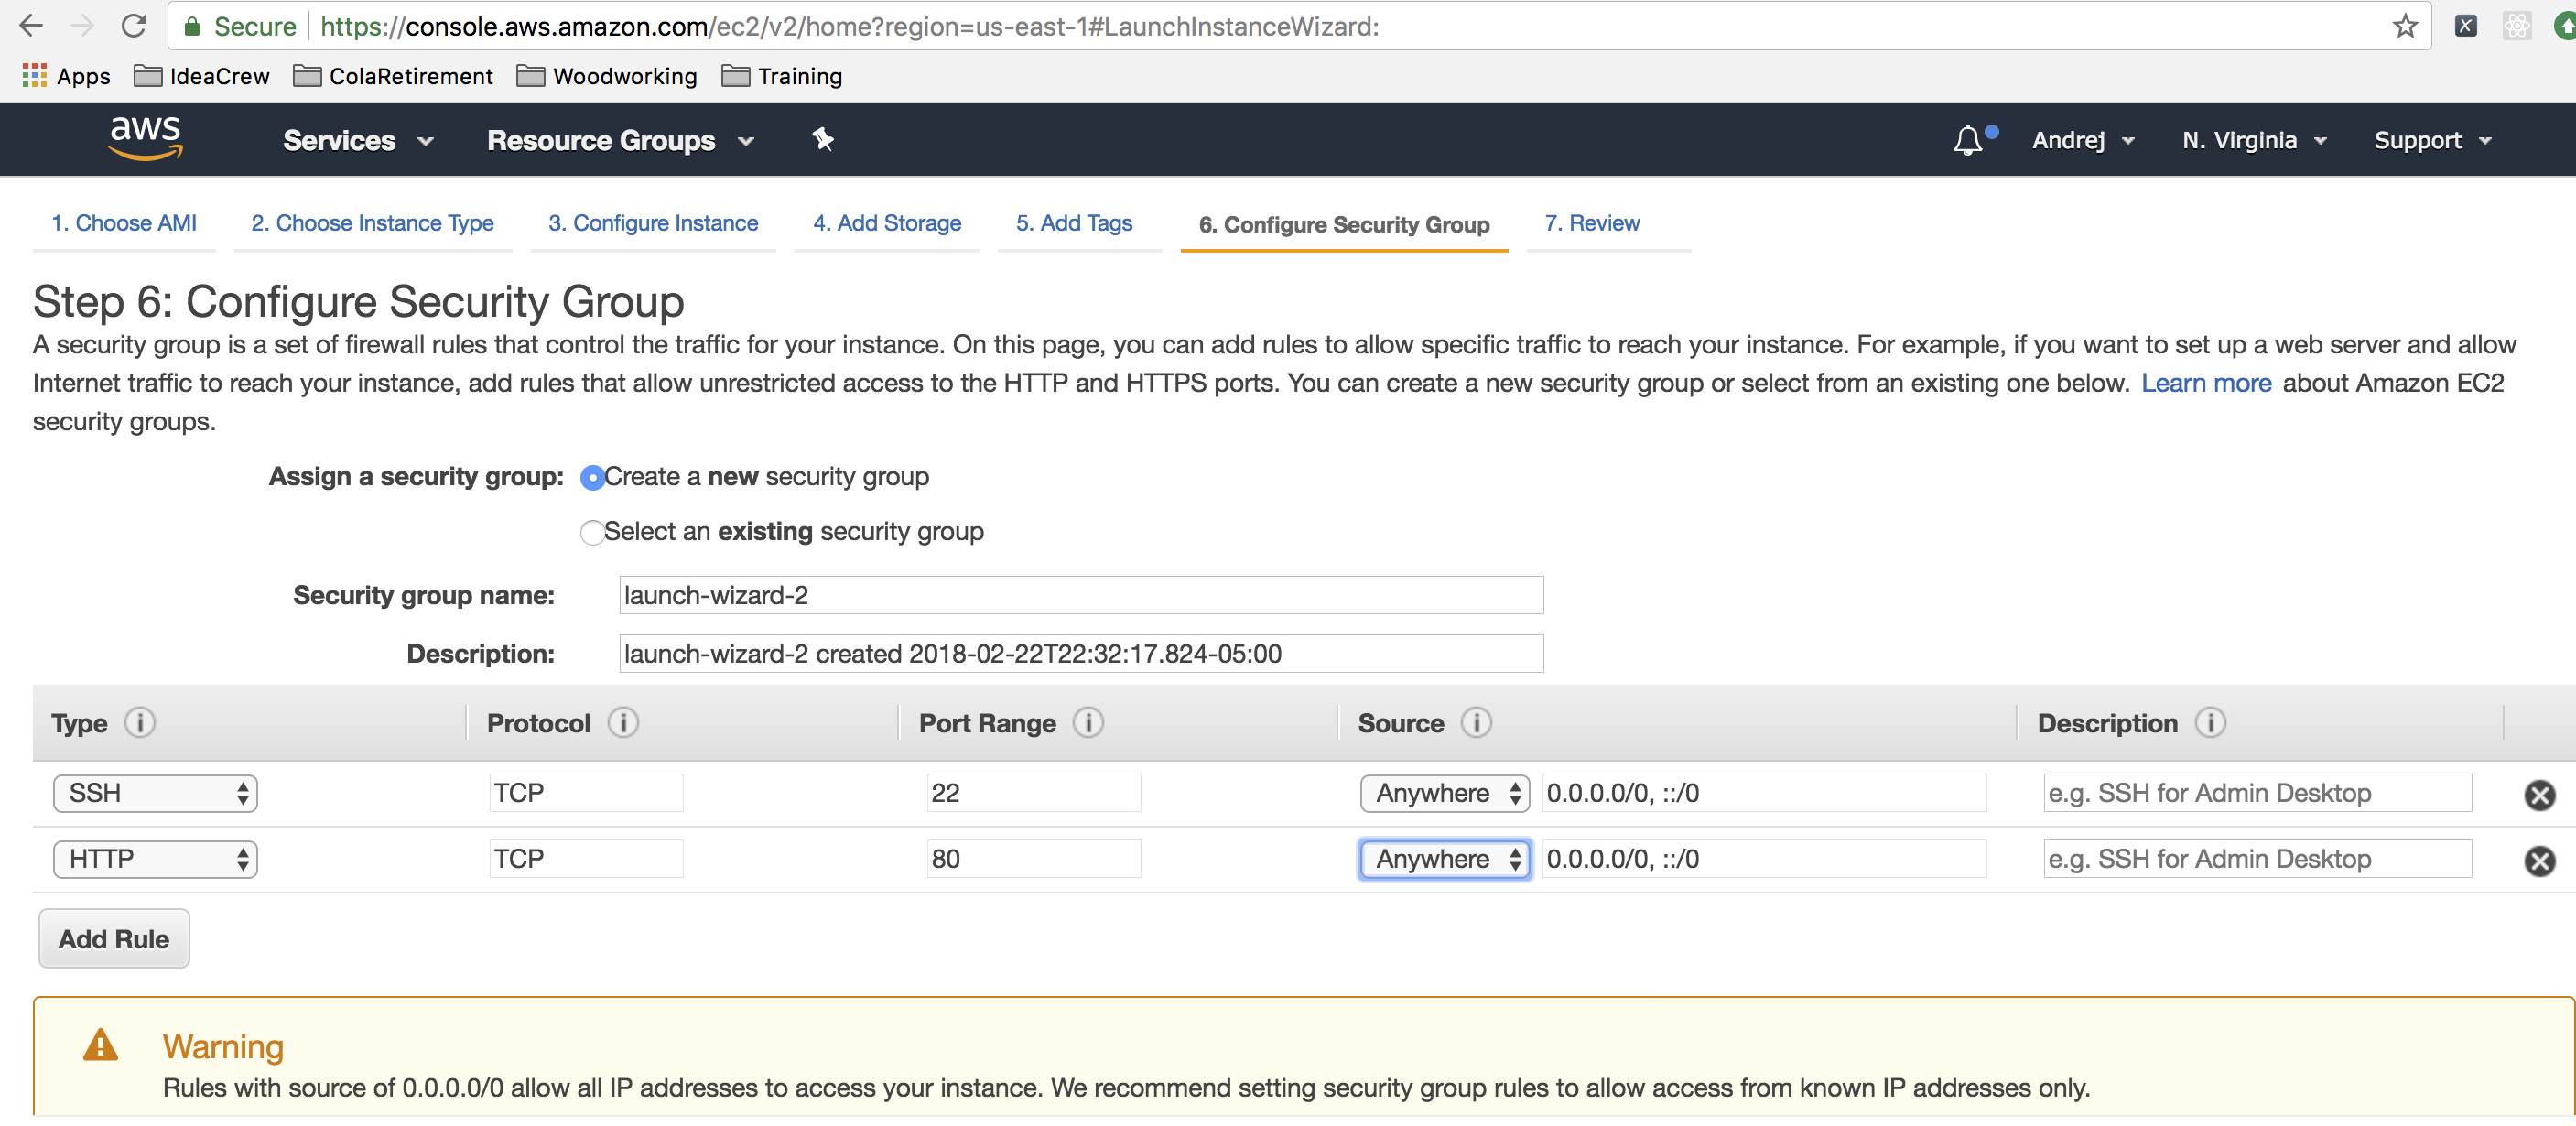The width and height of the screenshot is (2576, 1126).
Task: Select an existing security group option
Action: click(592, 532)
